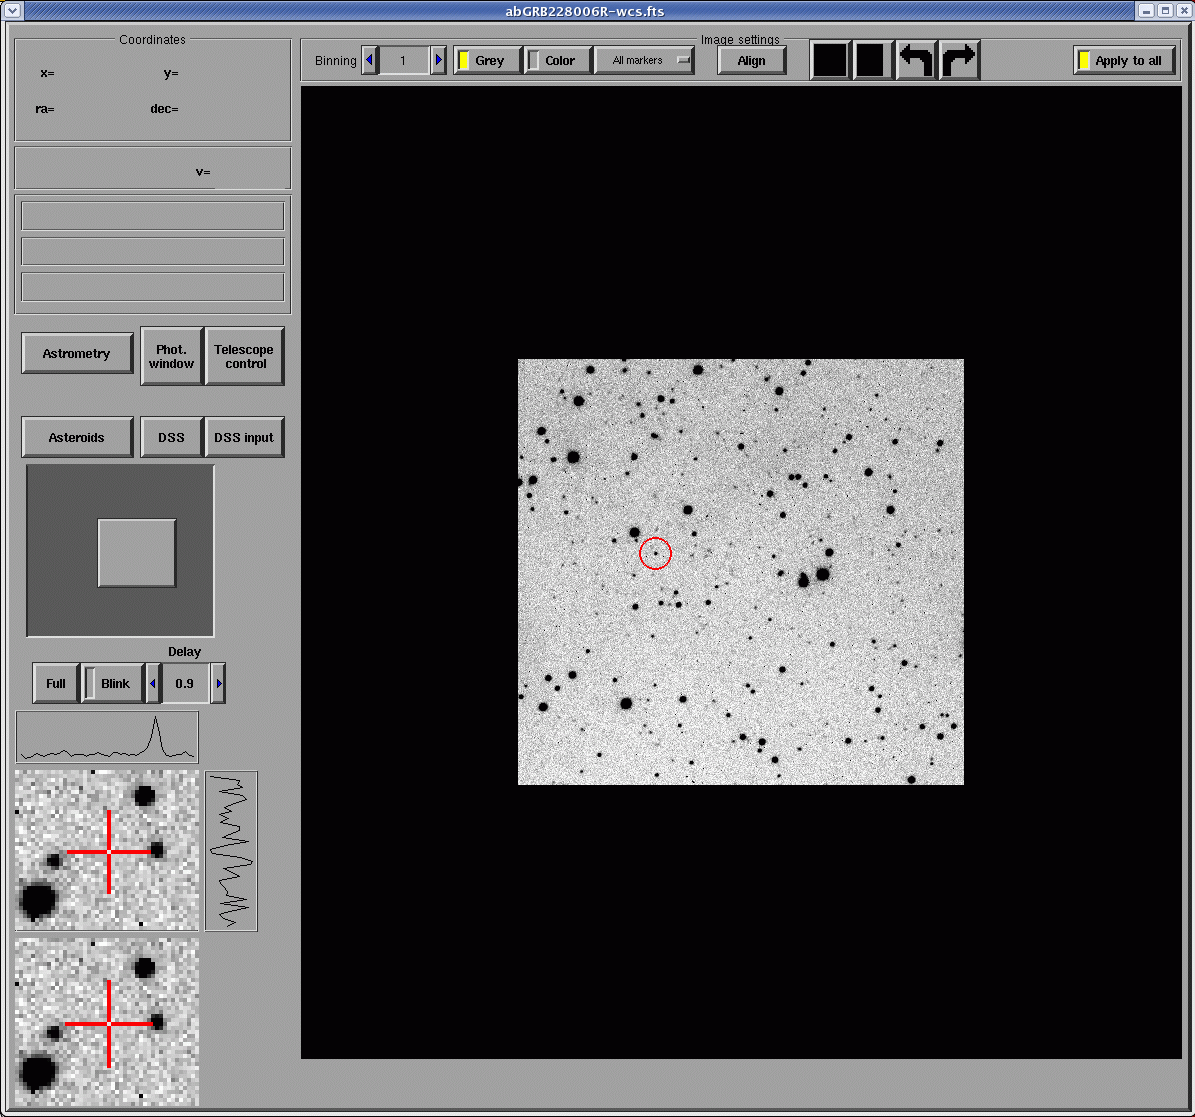Click the third empty info field
The height and width of the screenshot is (1117, 1195).
pos(153,287)
